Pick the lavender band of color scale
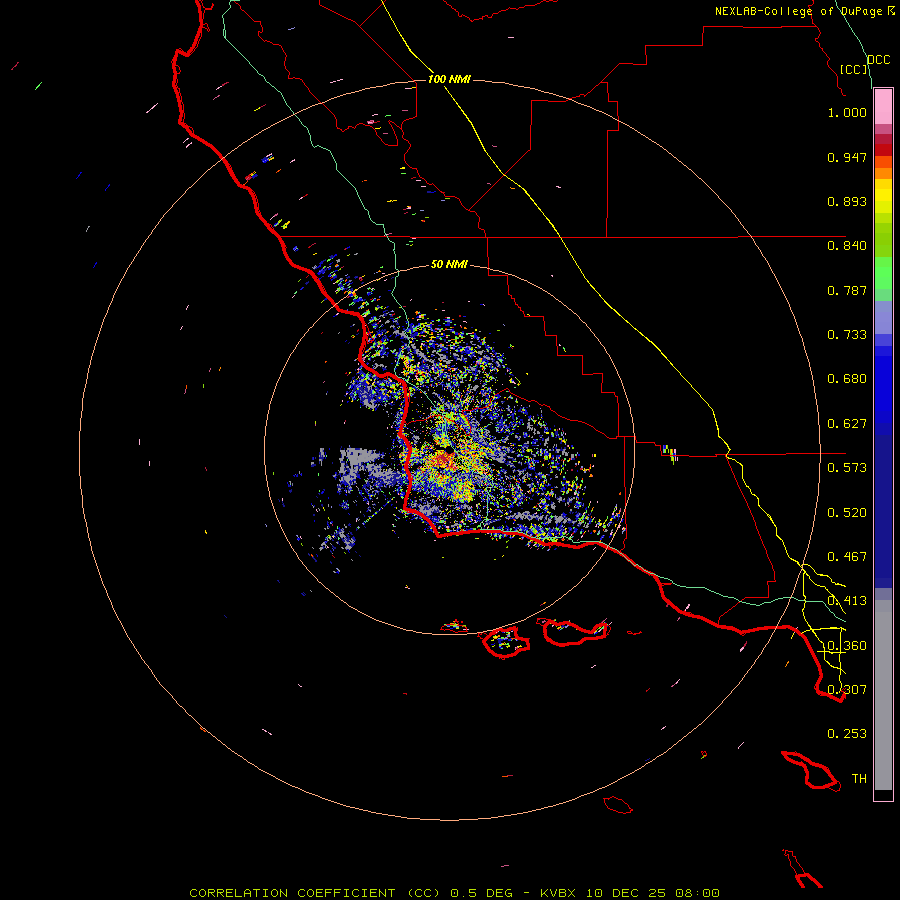The width and height of the screenshot is (900, 900). coord(883,317)
